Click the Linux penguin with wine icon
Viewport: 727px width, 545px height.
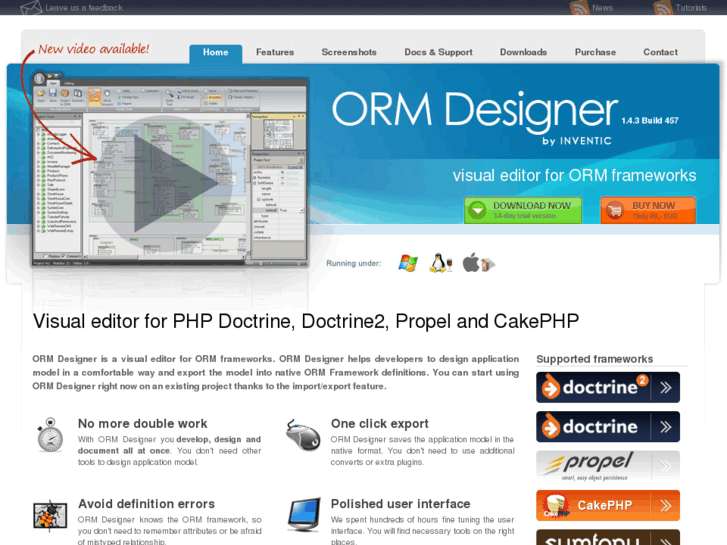(440, 263)
